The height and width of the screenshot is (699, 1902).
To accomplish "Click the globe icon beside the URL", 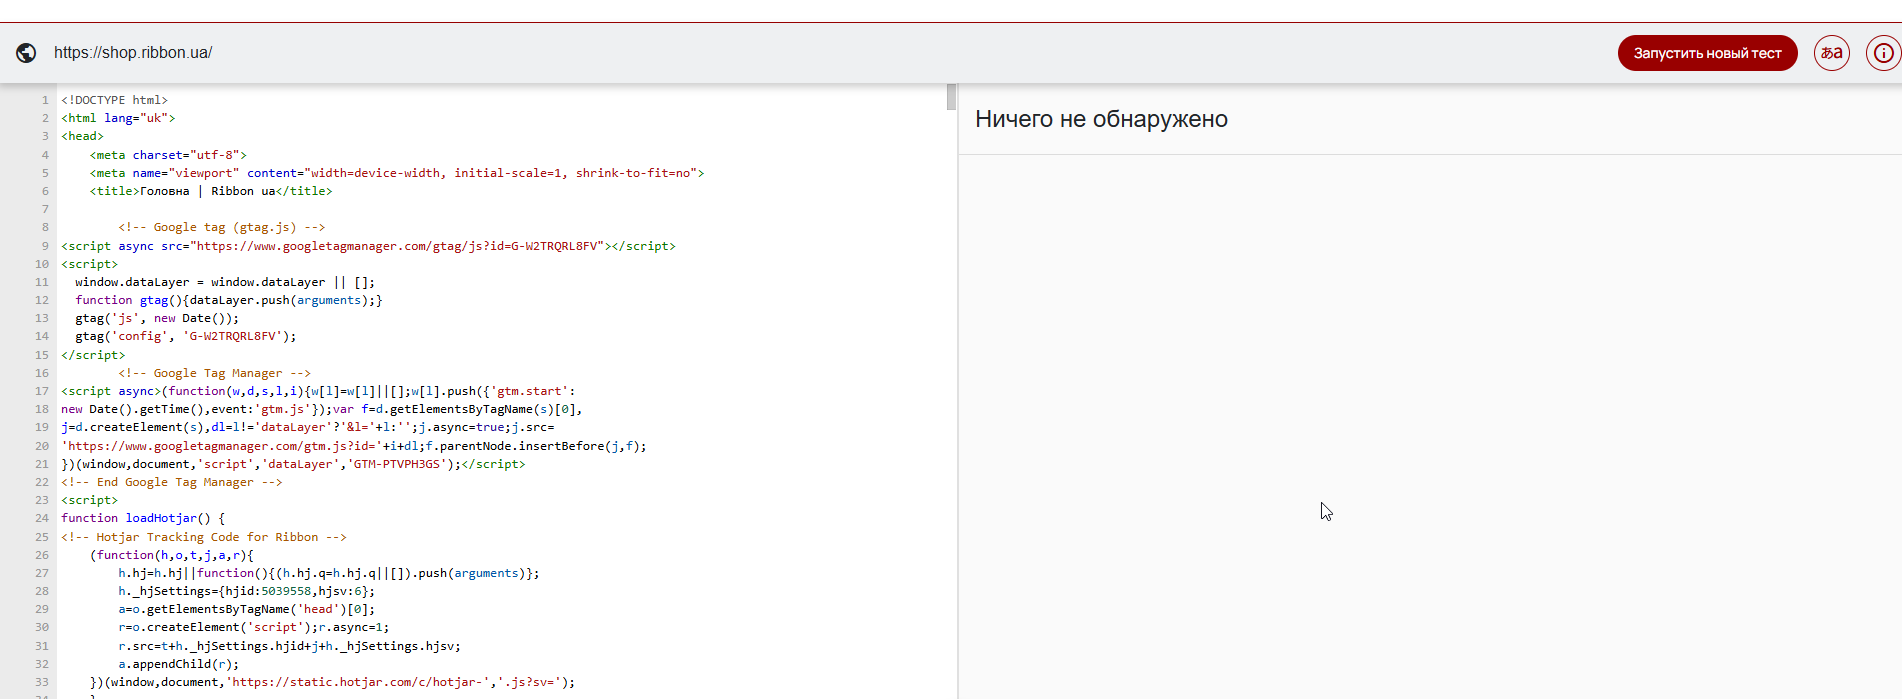I will (x=27, y=53).
